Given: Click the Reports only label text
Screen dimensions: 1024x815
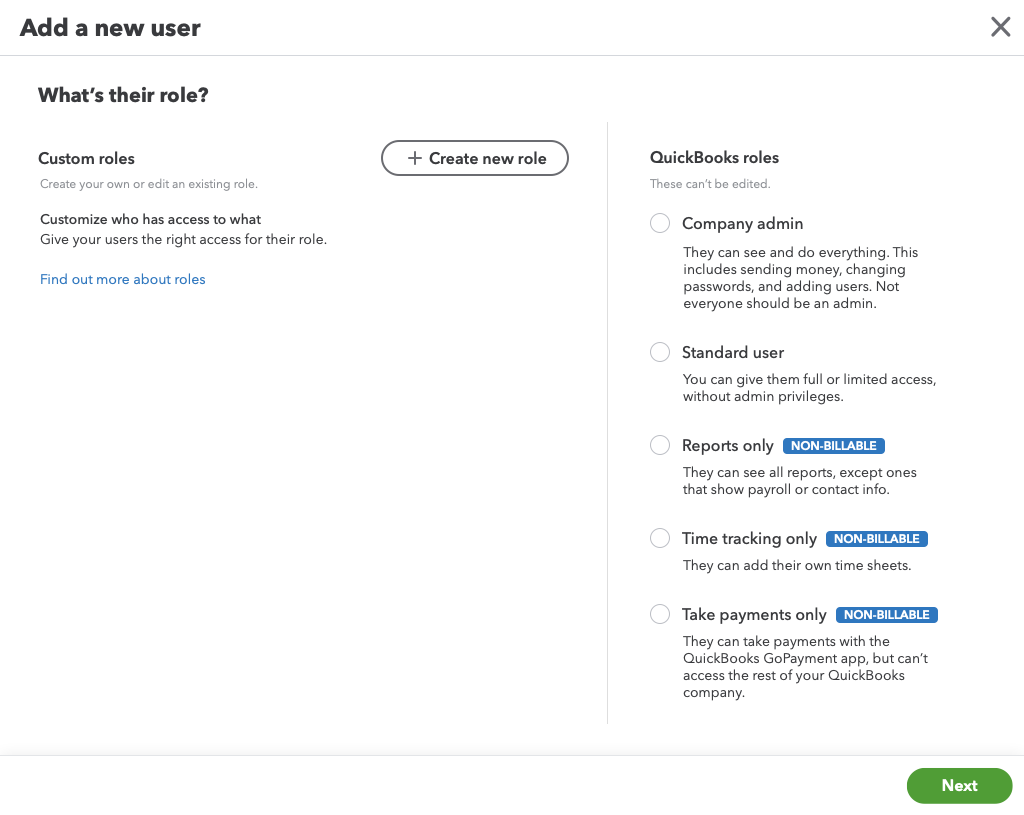Looking at the screenshot, I should tap(728, 446).
